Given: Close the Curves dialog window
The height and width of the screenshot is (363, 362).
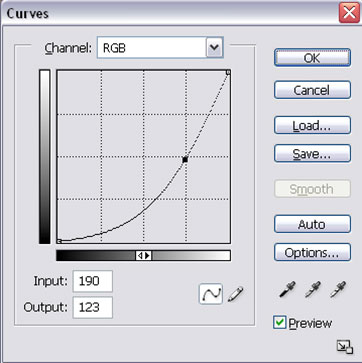Looking at the screenshot, I should [x=349, y=13].
